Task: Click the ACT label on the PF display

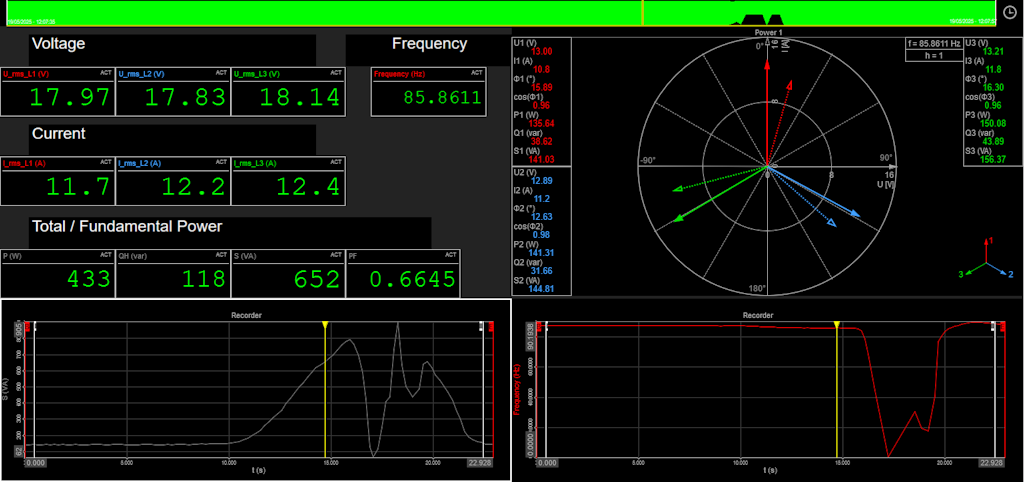Action: (x=451, y=255)
